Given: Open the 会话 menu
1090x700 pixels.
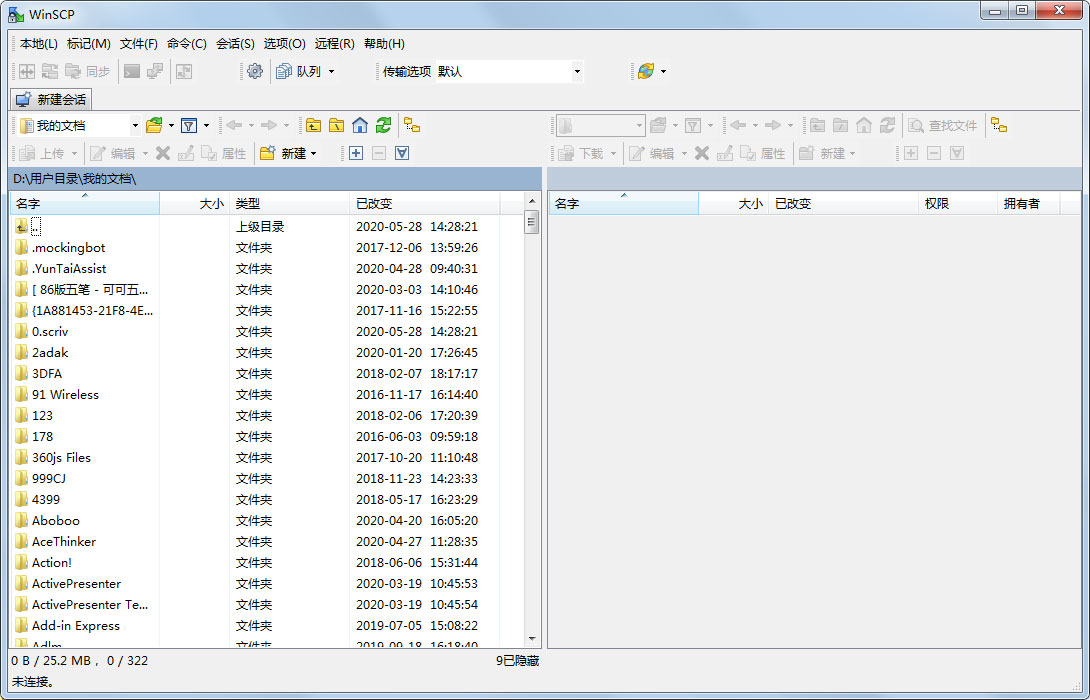Looking at the screenshot, I should click(235, 43).
